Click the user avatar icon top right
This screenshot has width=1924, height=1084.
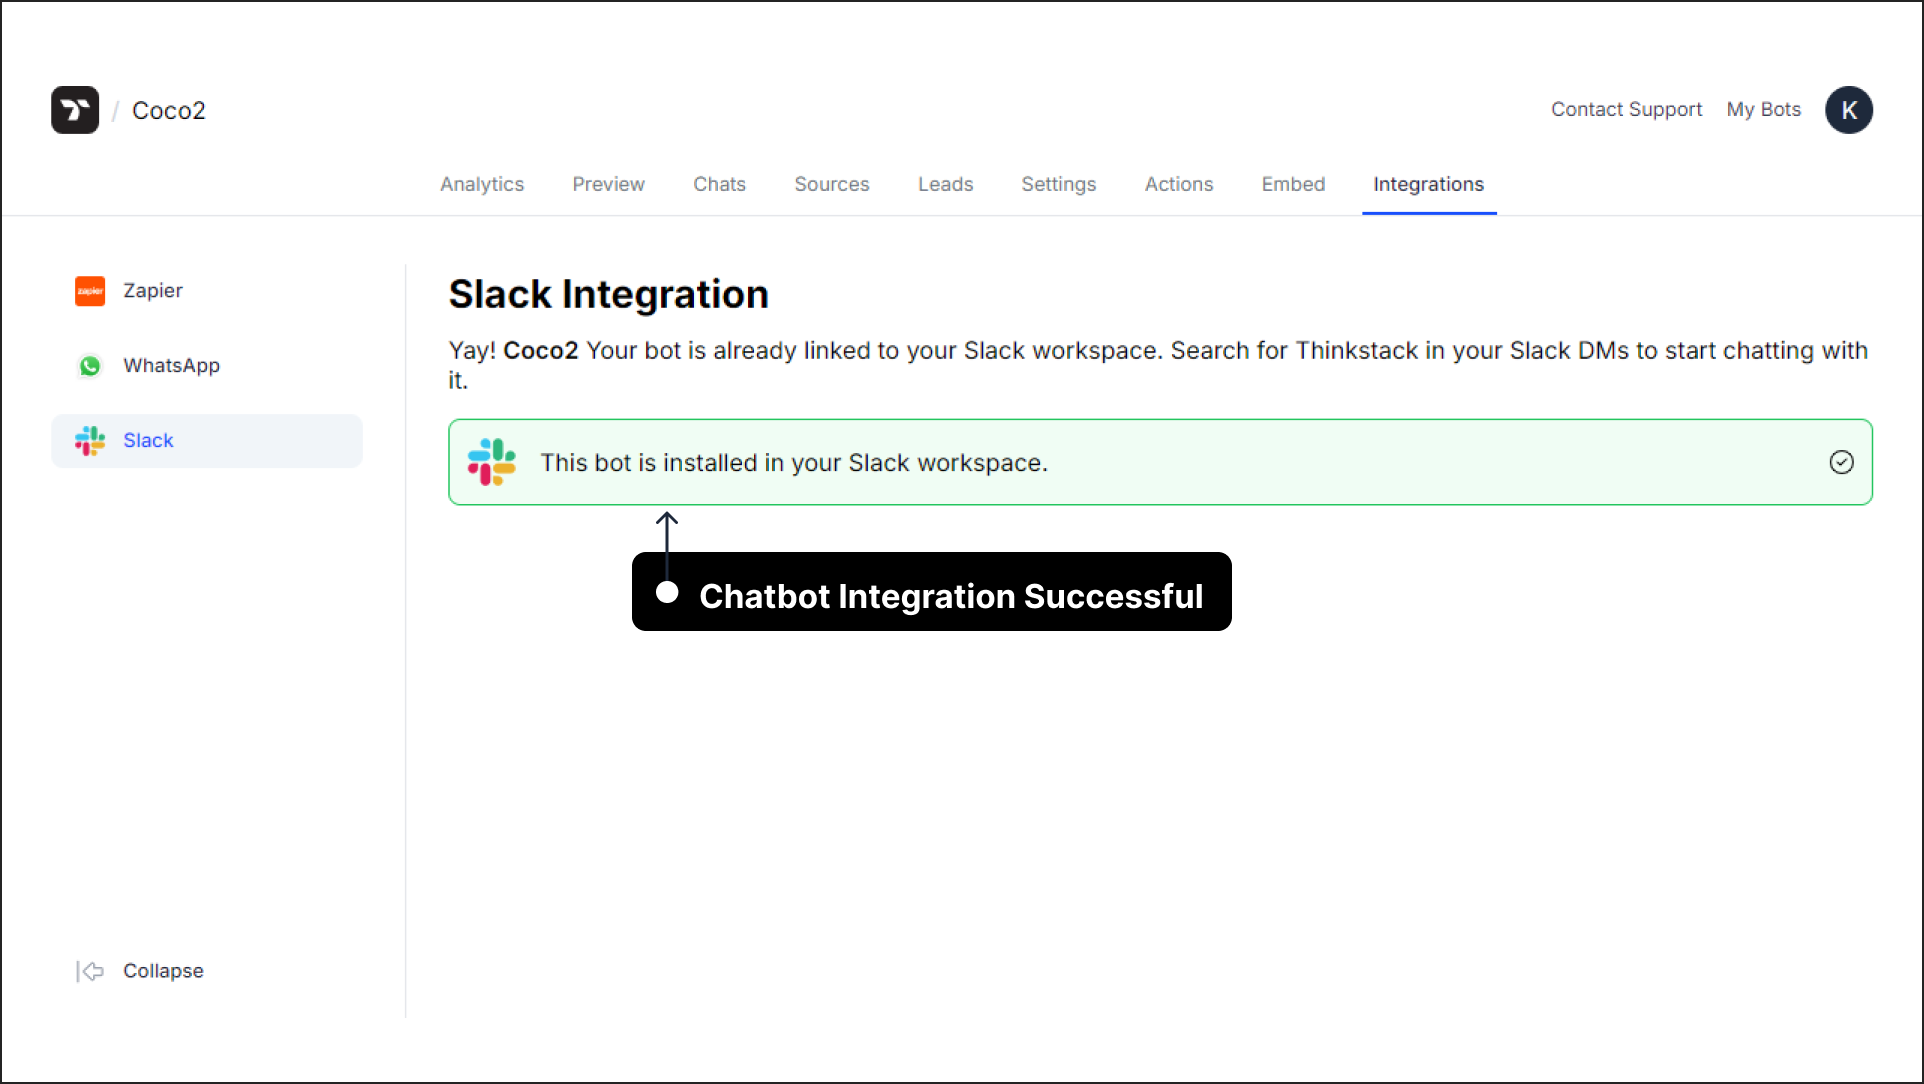point(1849,110)
